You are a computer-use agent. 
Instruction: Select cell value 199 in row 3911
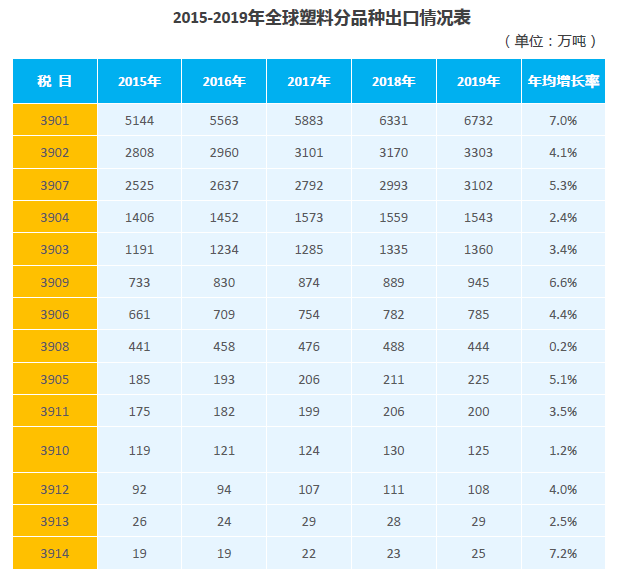pyautogui.click(x=309, y=411)
